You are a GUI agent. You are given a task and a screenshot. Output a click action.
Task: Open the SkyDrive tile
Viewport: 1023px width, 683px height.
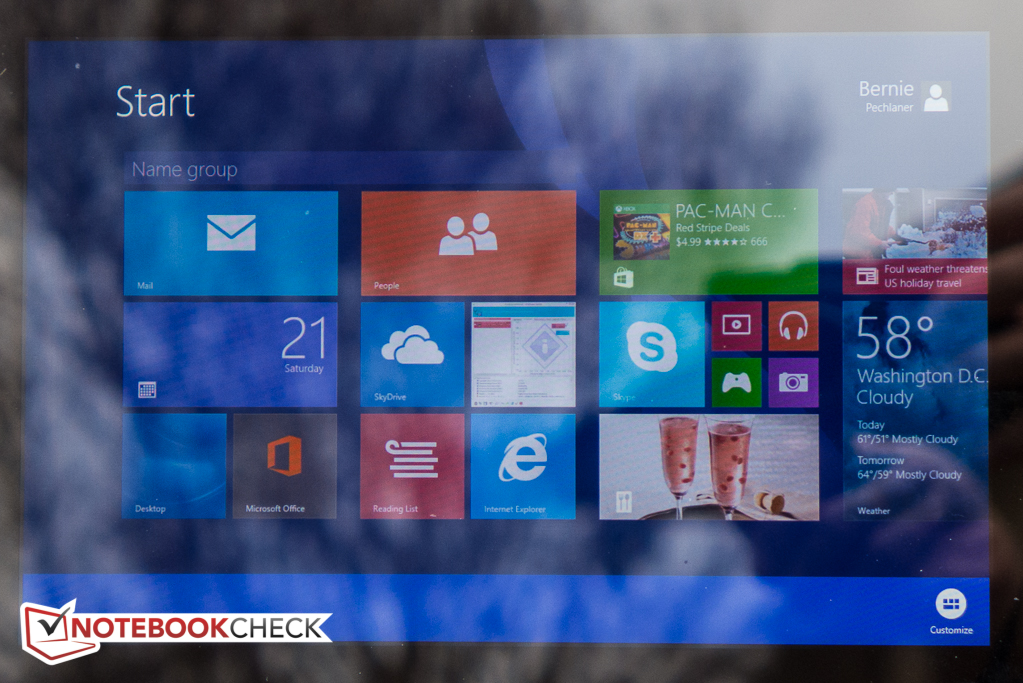pos(412,354)
